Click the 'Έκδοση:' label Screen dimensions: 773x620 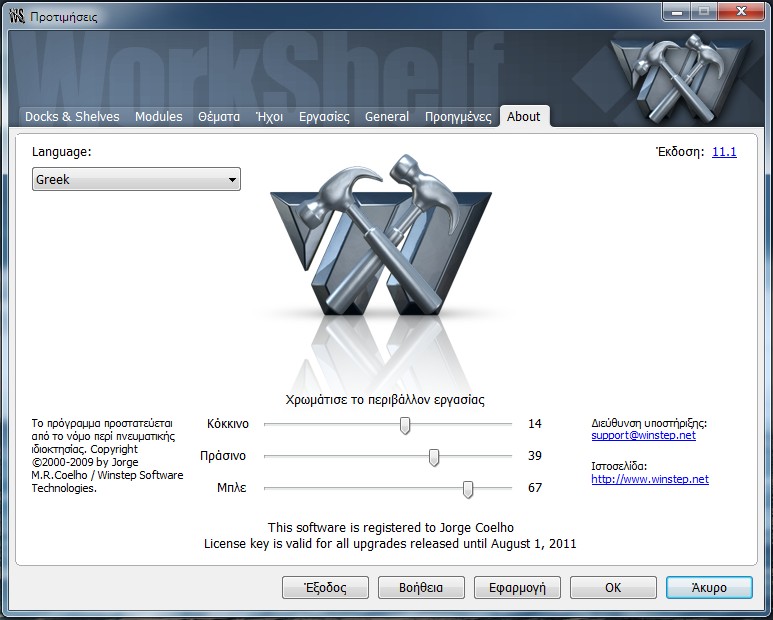point(680,152)
